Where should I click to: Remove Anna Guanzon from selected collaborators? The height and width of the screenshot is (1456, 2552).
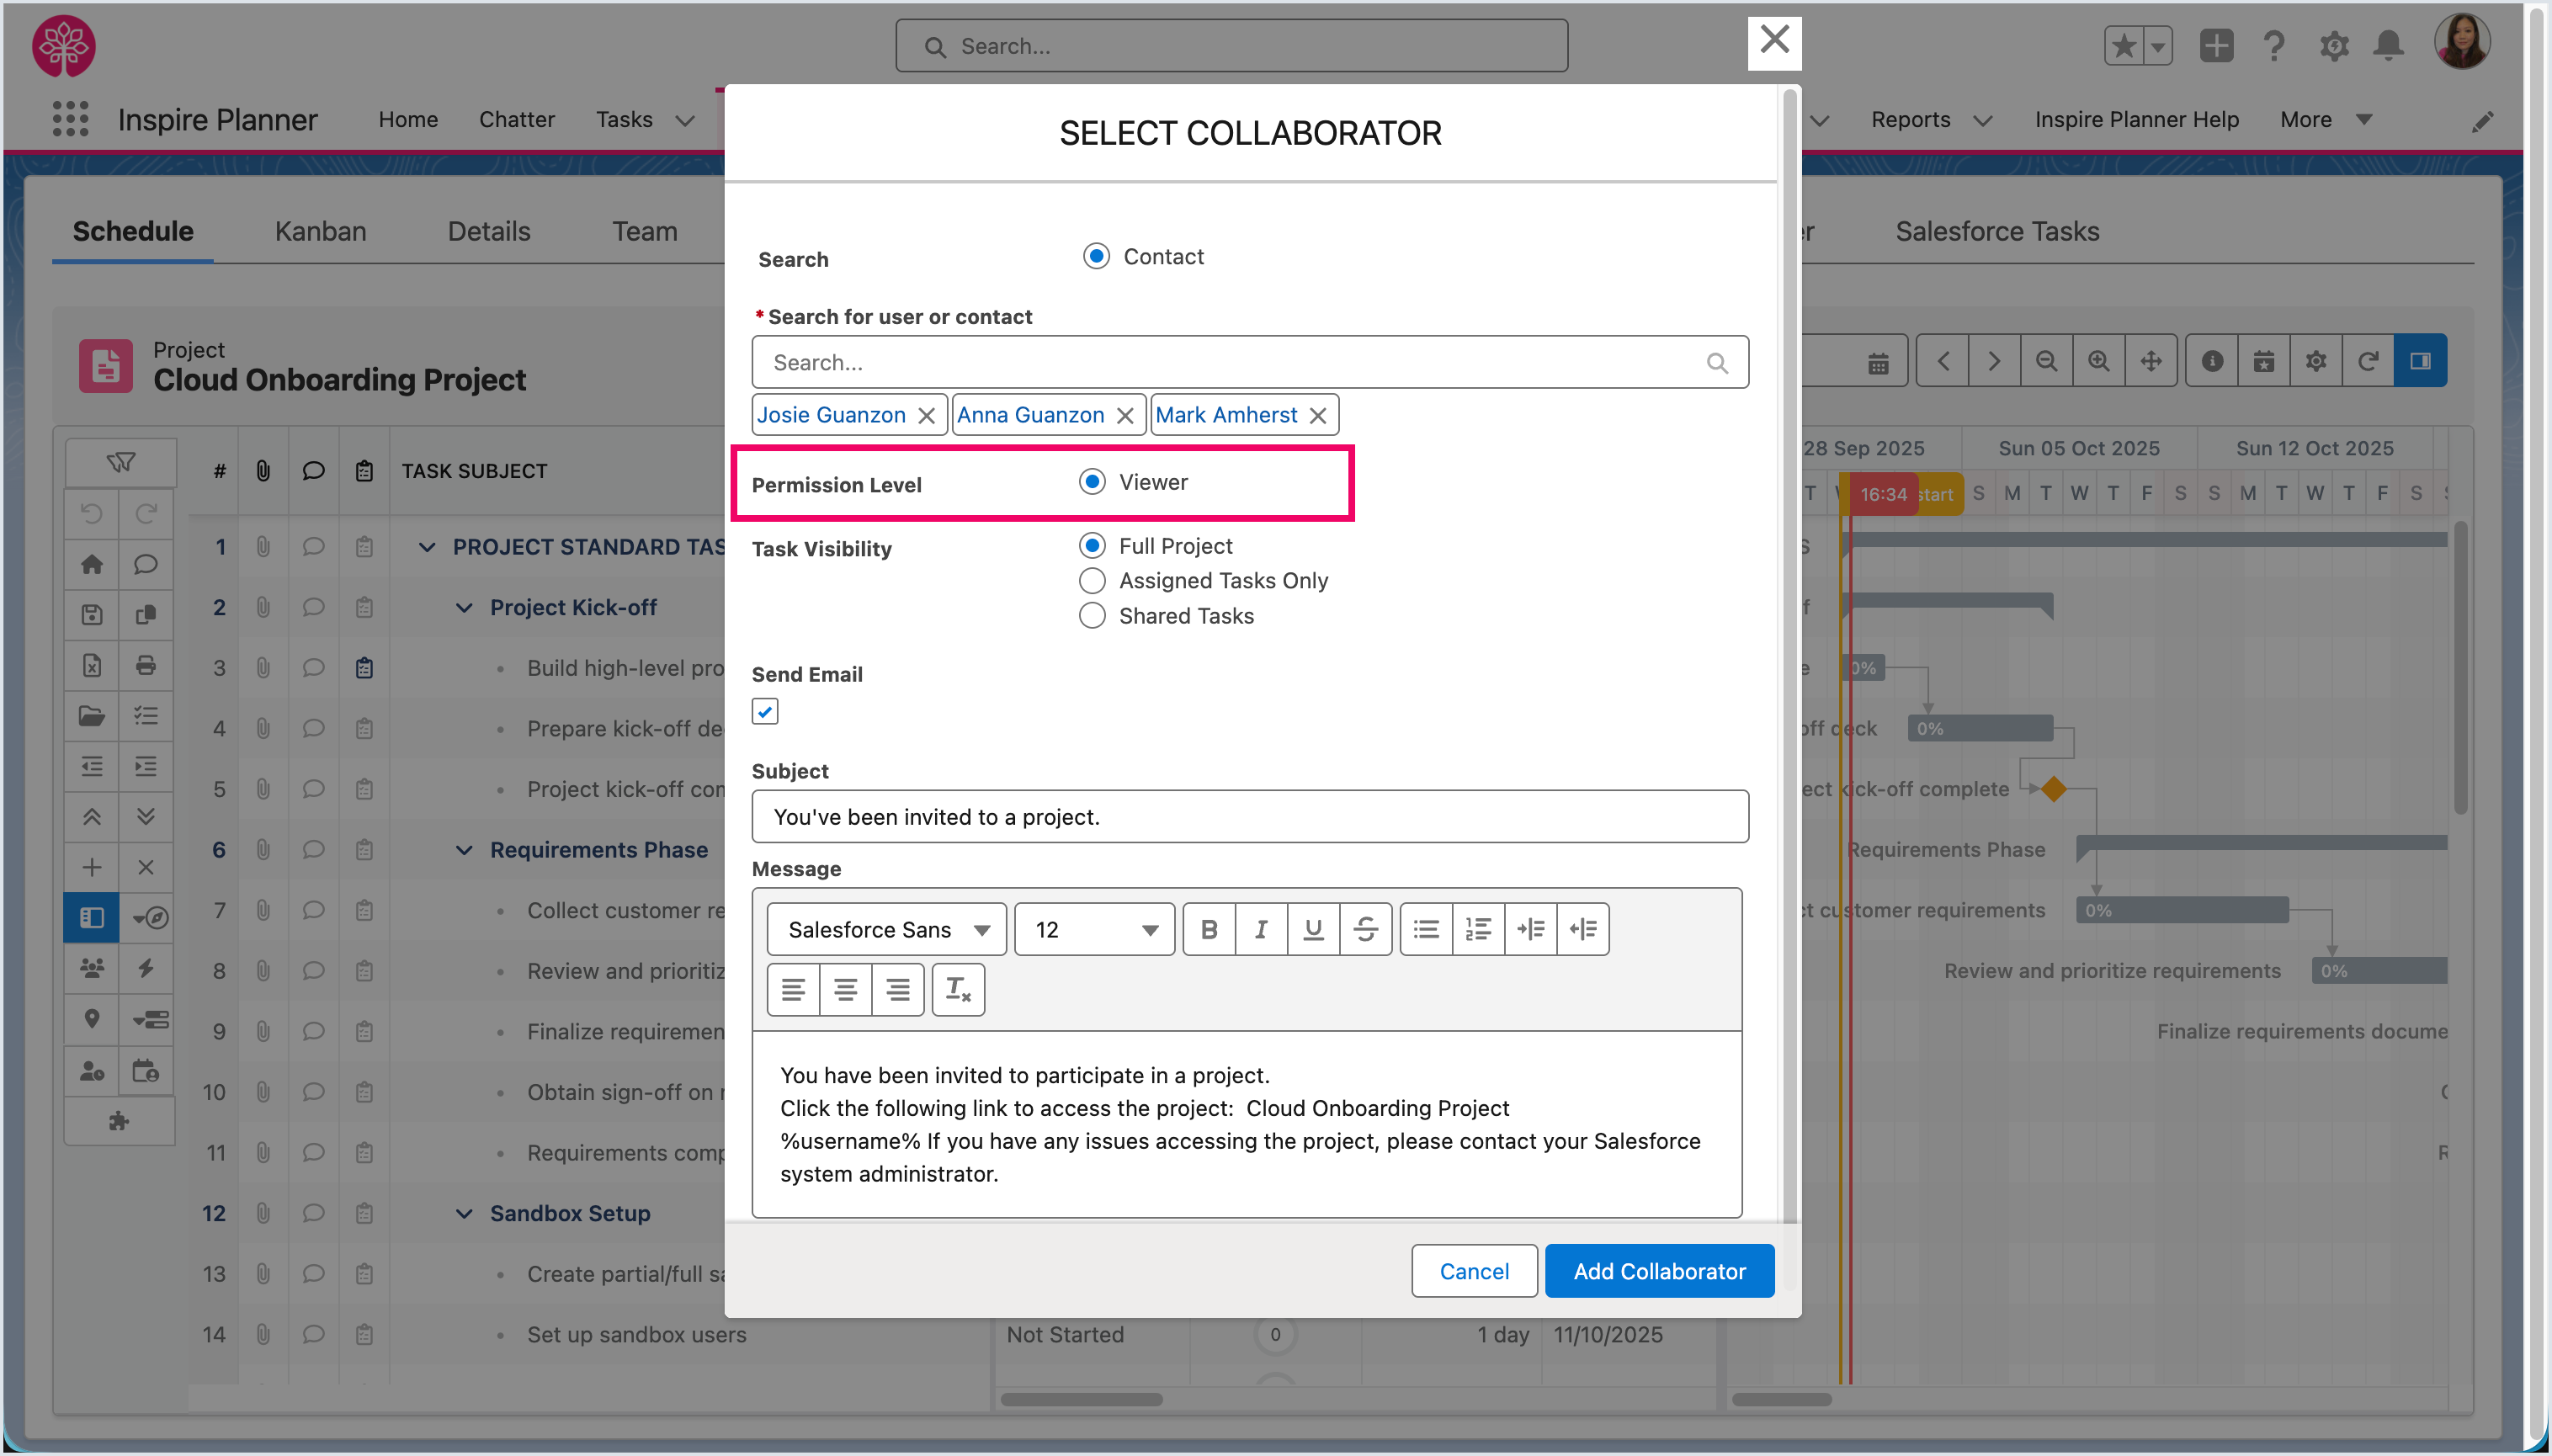pos(1125,416)
